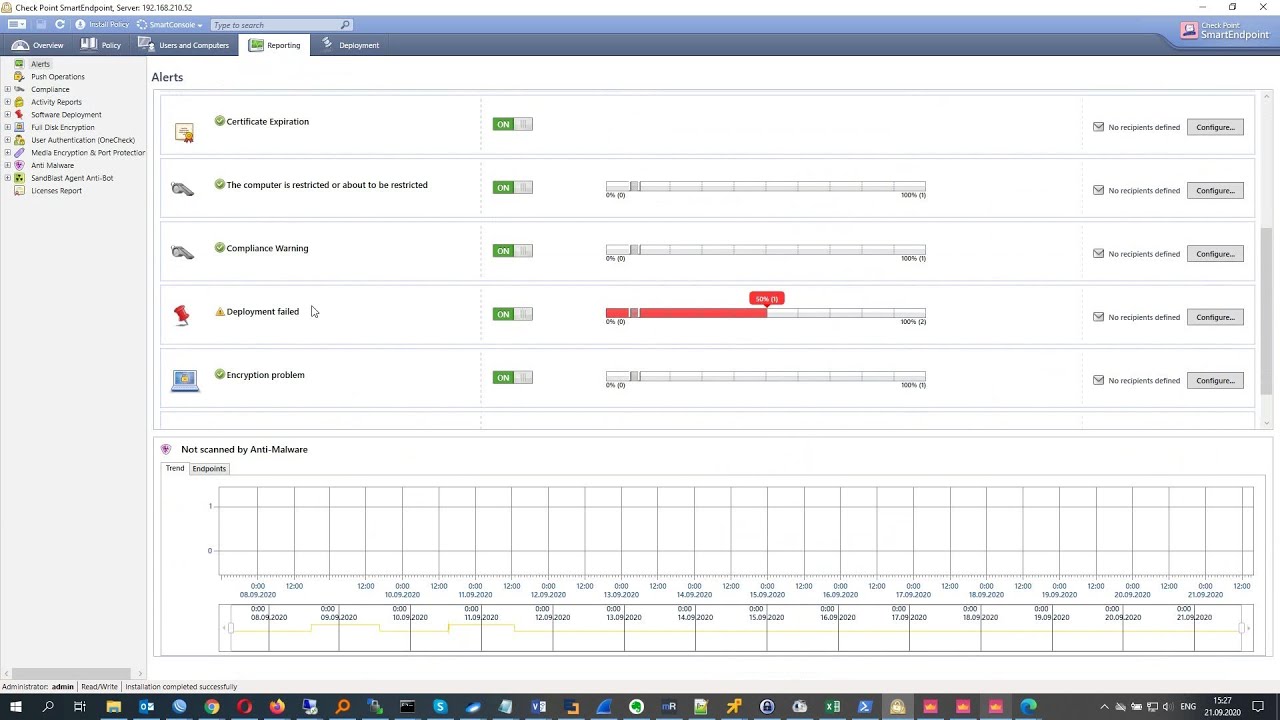
Task: Check the Deployment failed recipients mail checkbox
Action: pyautogui.click(x=1098, y=317)
